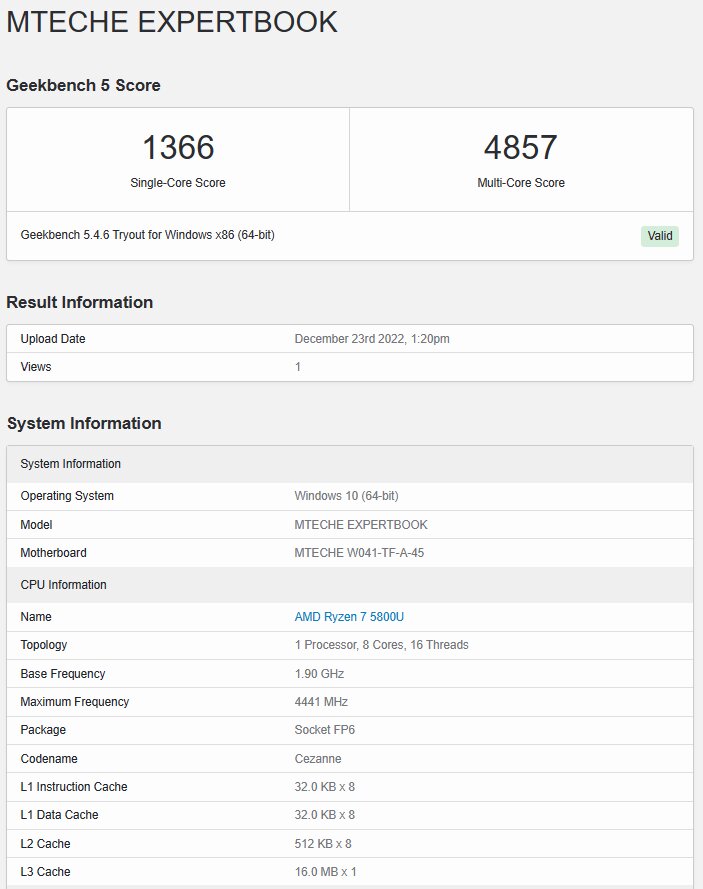
Task: Select MTECHE EXPERTBOOK model value
Action: coord(361,525)
